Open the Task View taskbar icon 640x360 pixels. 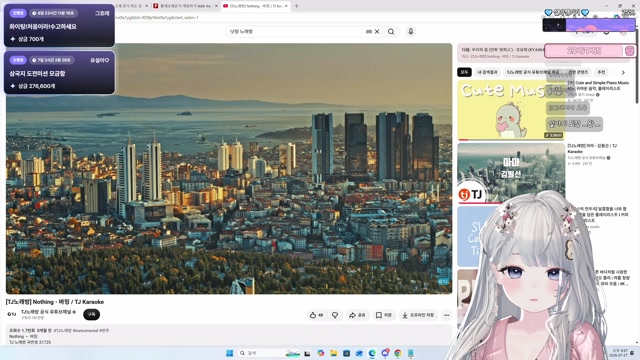[x=307, y=353]
